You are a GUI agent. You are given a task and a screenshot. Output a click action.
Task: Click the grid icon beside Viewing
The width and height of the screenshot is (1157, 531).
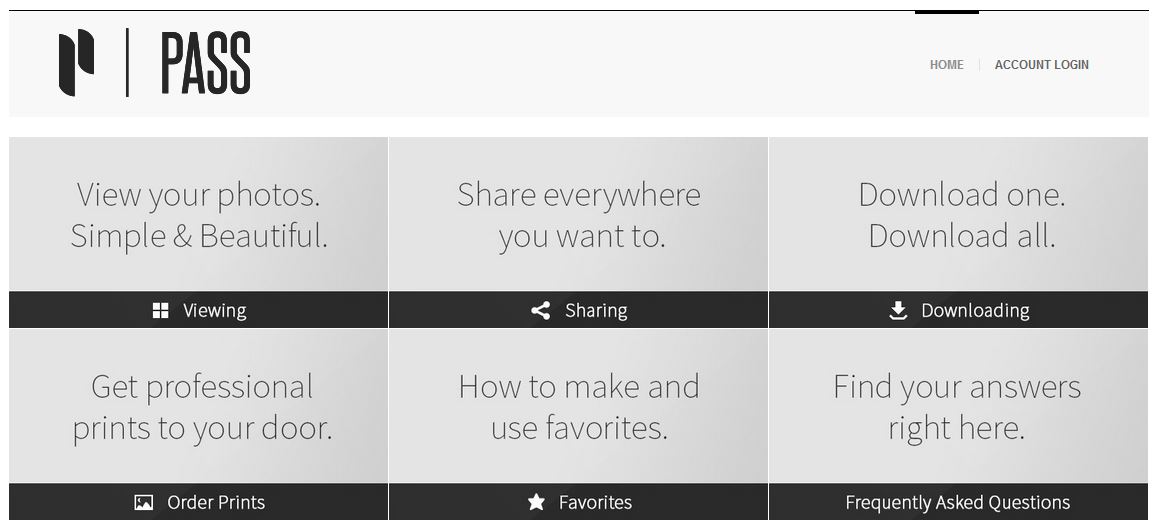[160, 311]
